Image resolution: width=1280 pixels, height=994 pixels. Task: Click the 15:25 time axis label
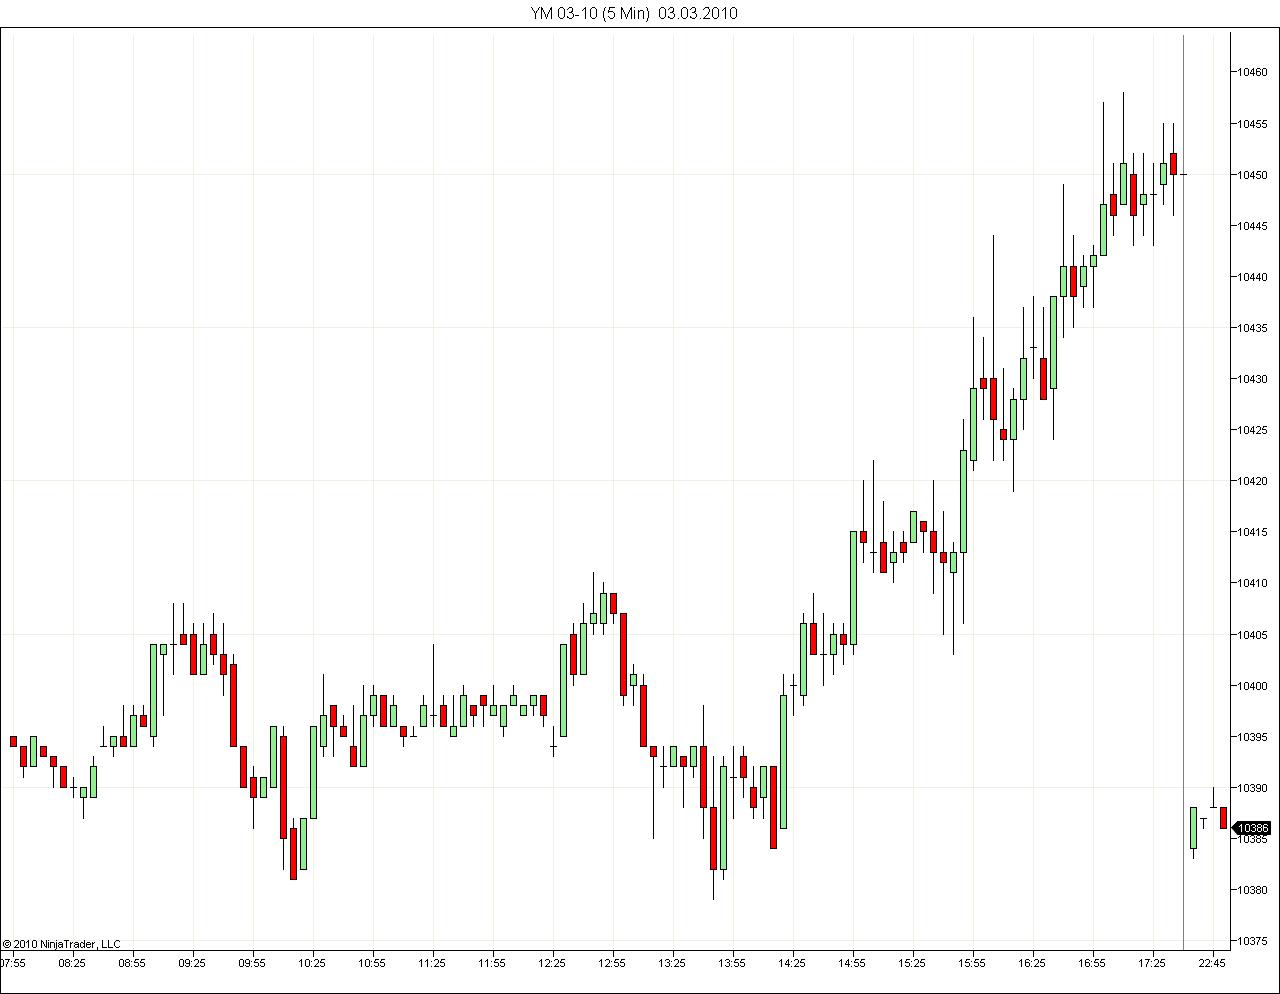point(912,964)
